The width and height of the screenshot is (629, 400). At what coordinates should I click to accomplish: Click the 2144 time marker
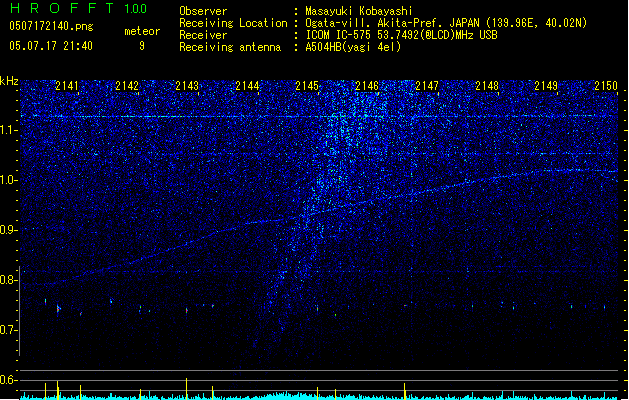coord(247,85)
